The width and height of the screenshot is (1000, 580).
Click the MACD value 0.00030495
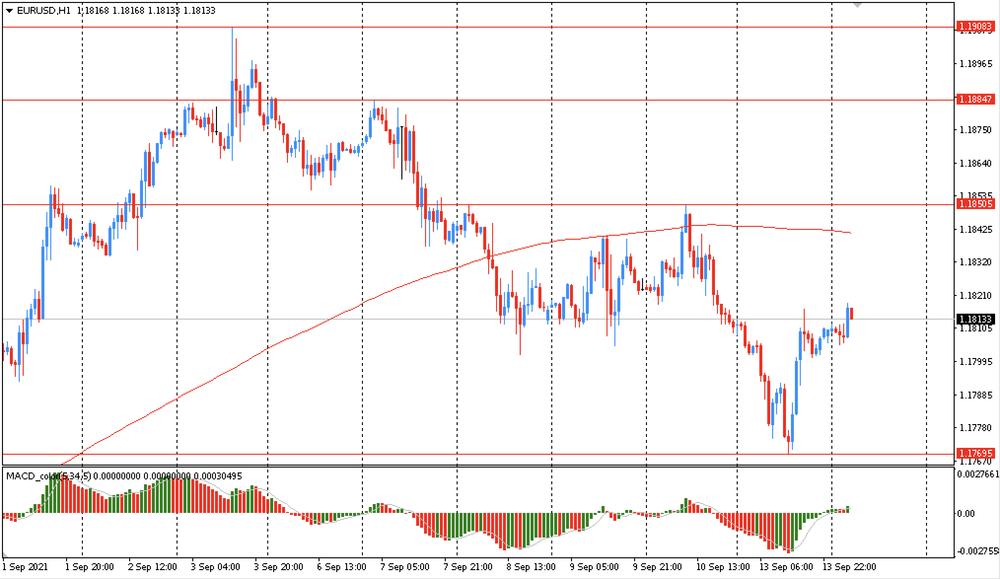click(217, 476)
